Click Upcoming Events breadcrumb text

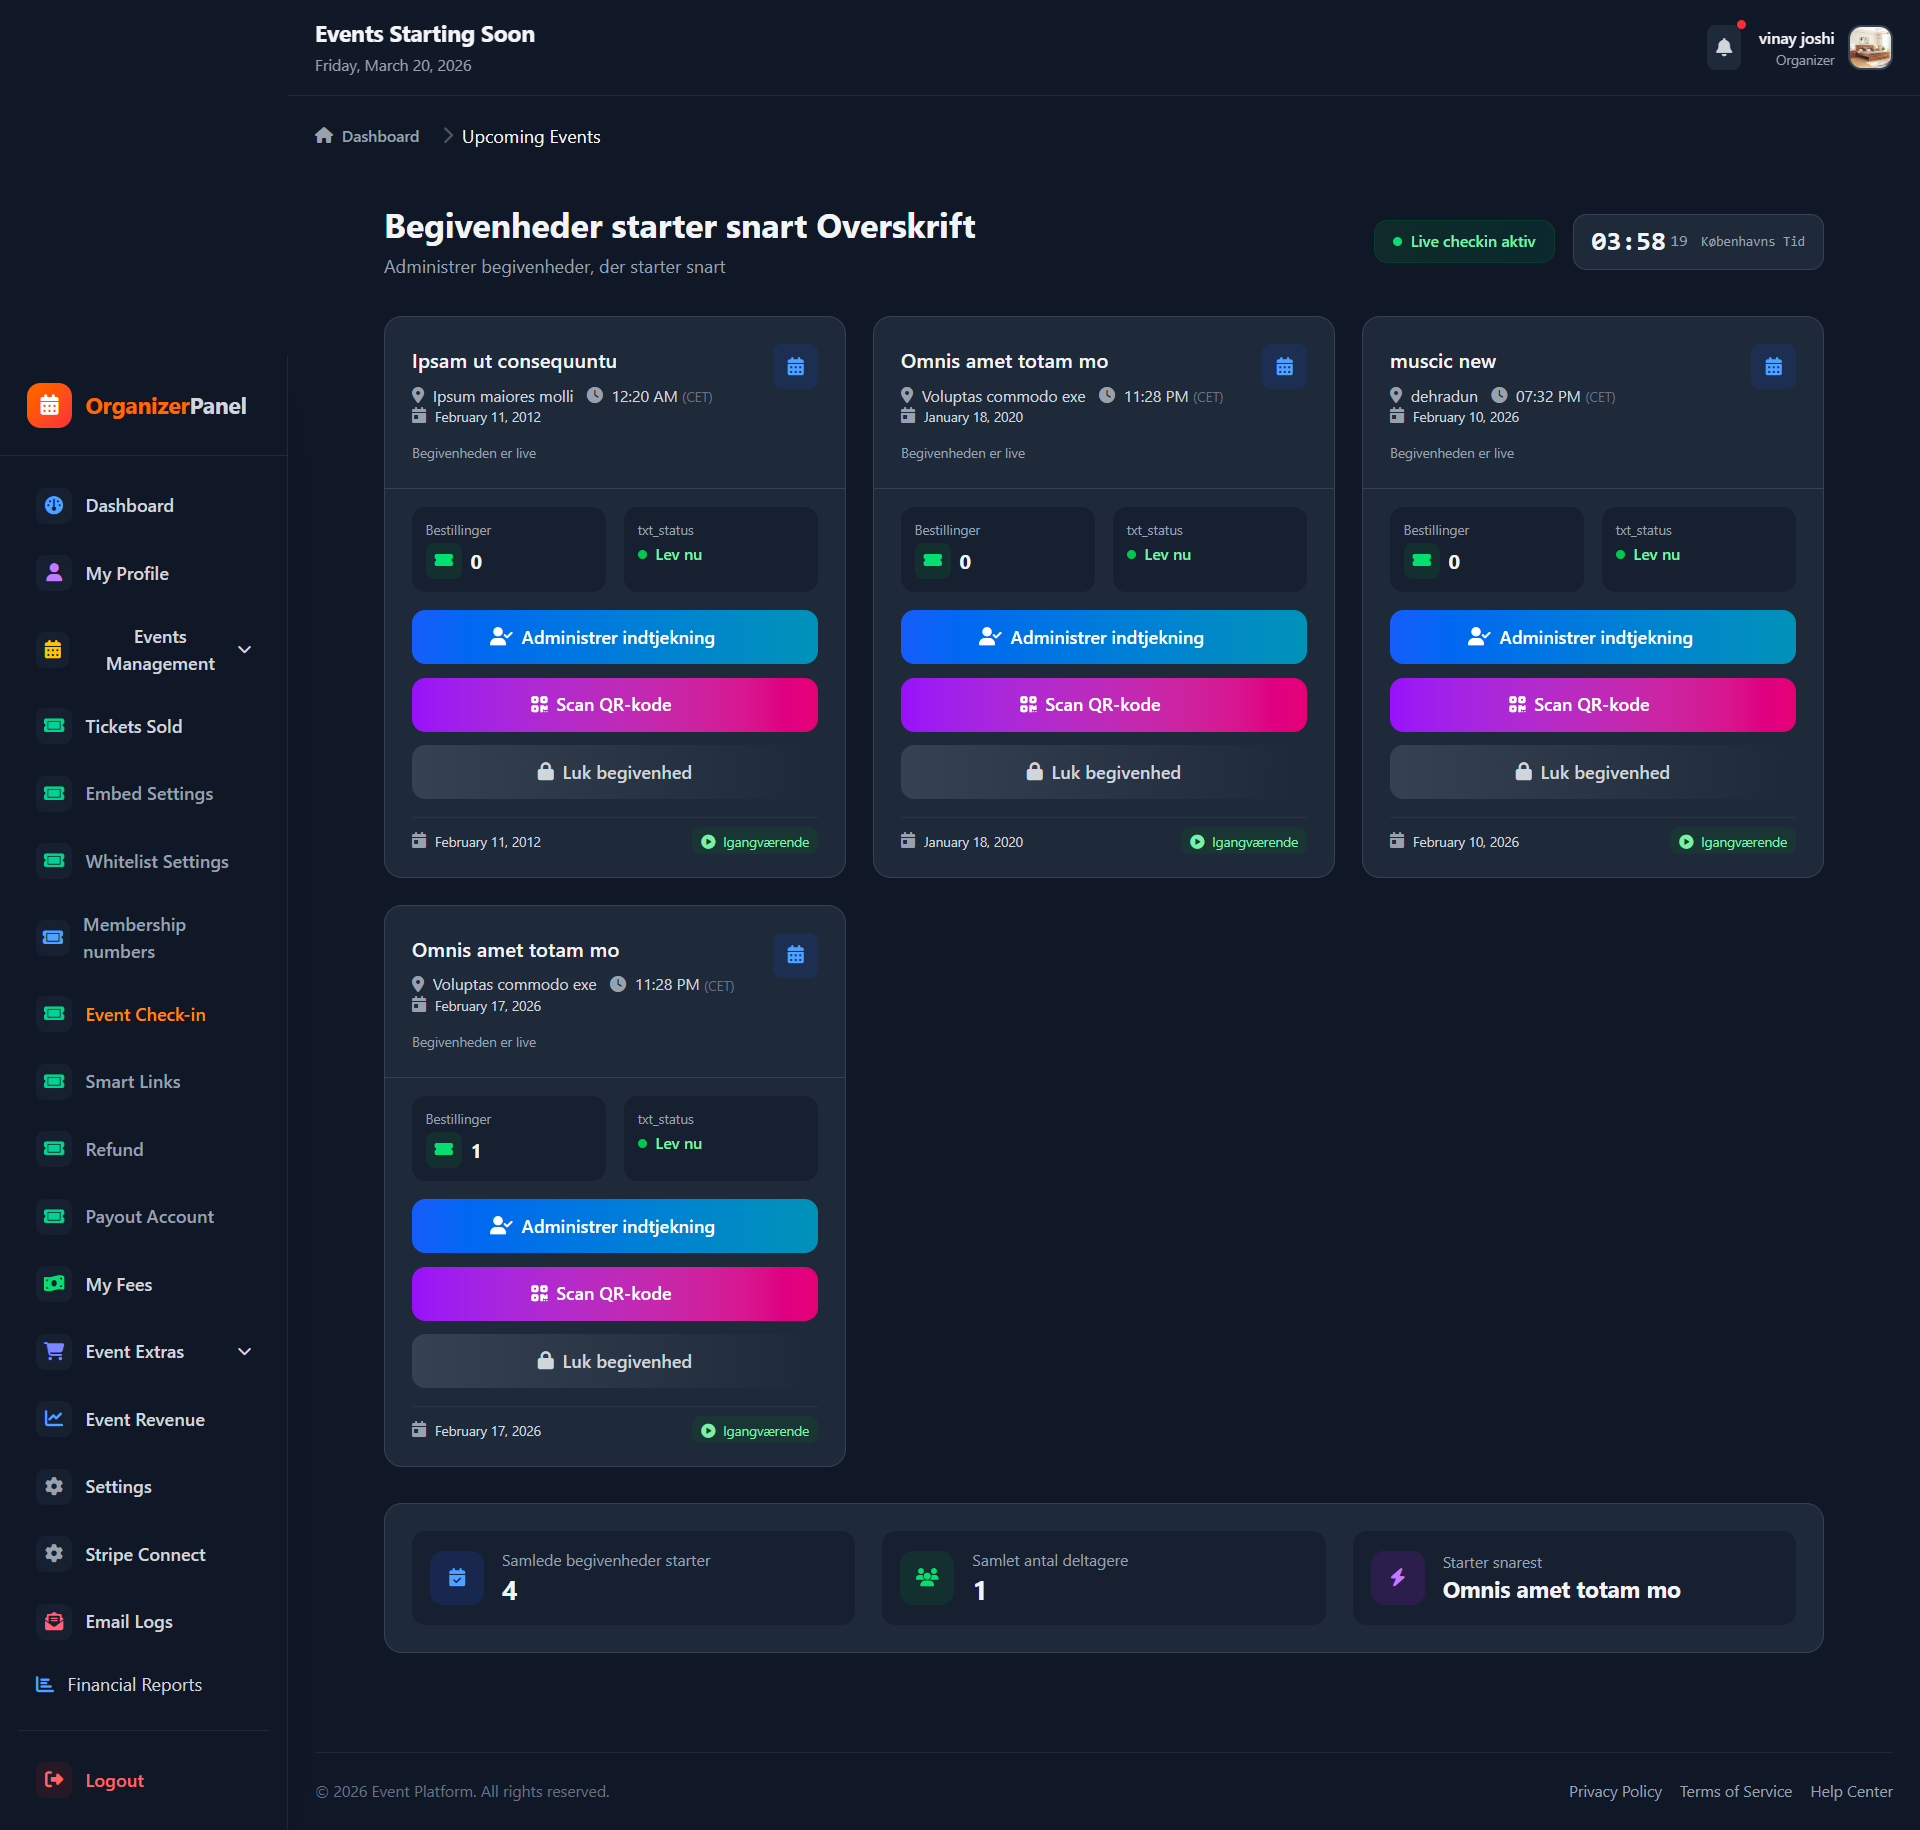pyautogui.click(x=531, y=137)
